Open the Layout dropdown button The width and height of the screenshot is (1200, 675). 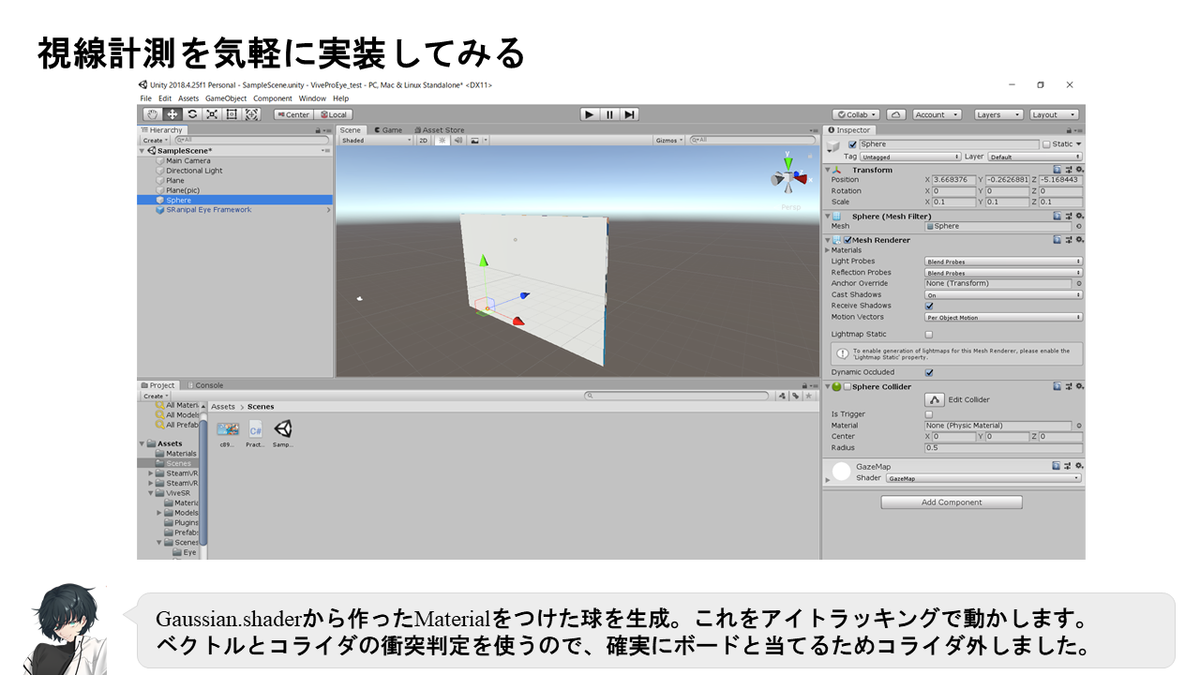1054,114
